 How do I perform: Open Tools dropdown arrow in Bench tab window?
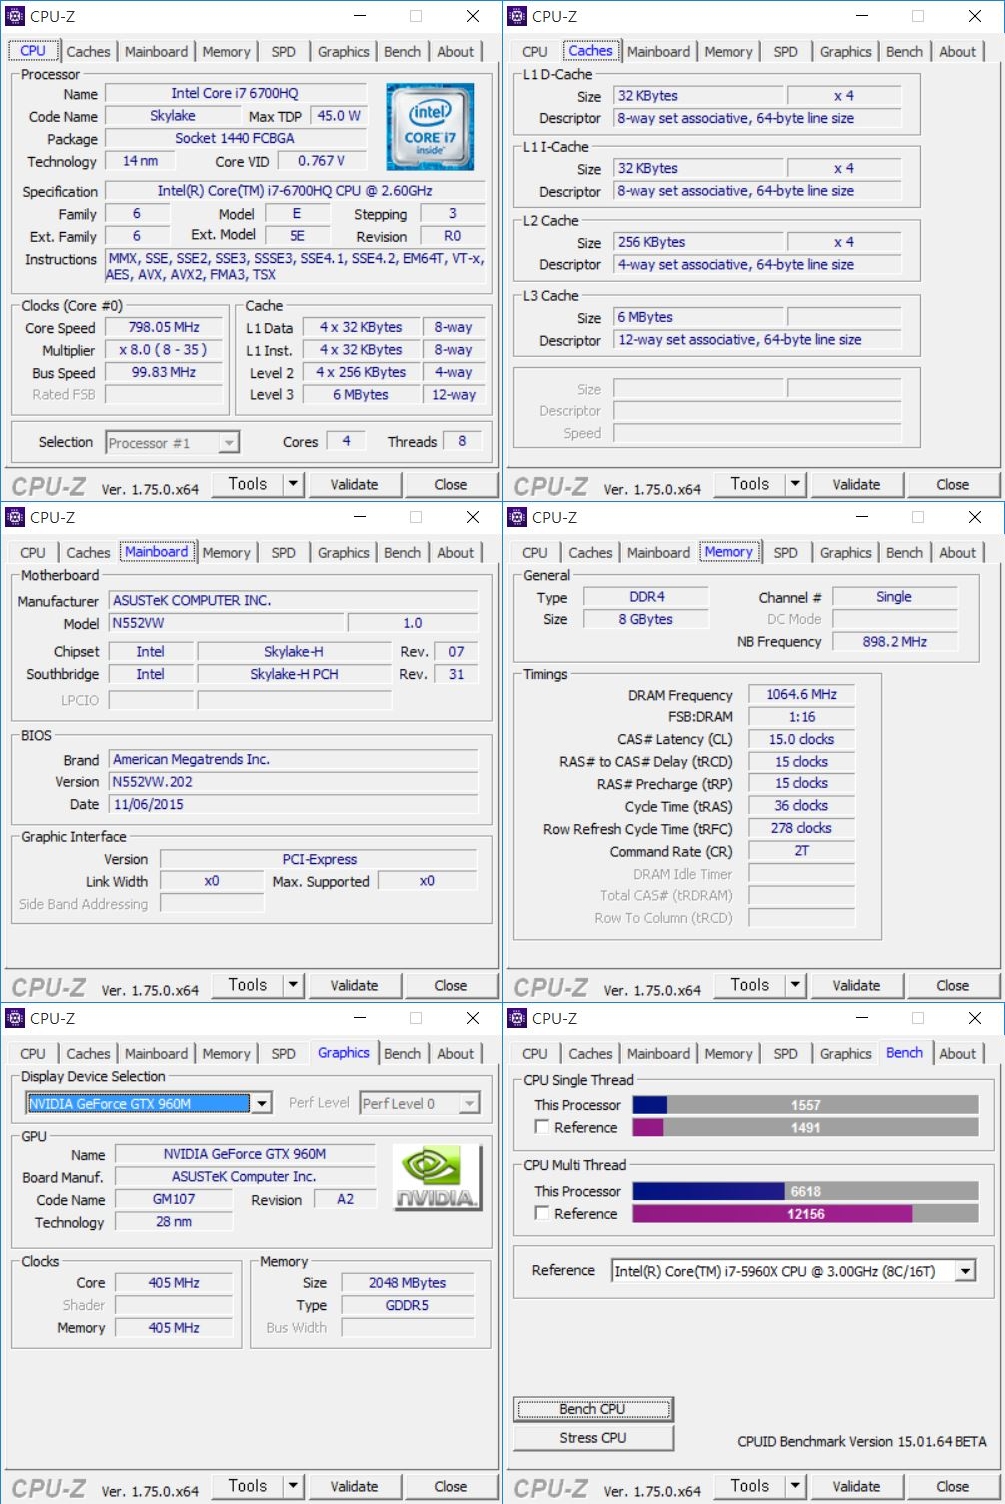[x=795, y=1486]
